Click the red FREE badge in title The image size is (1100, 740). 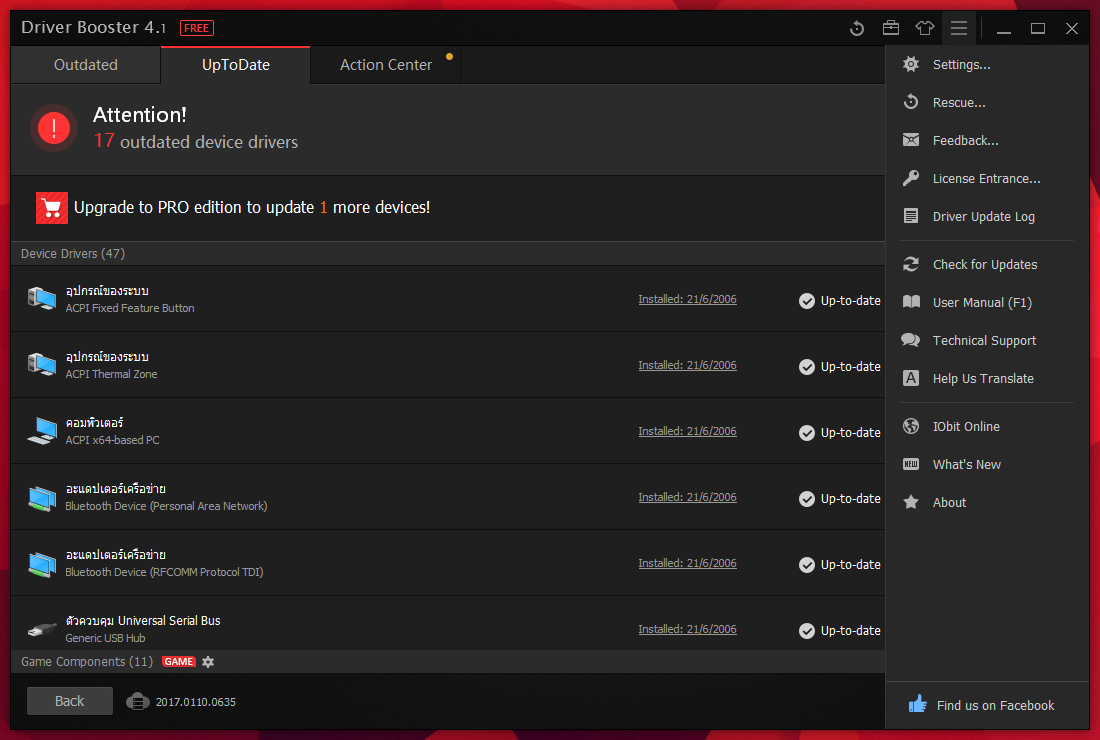(196, 28)
